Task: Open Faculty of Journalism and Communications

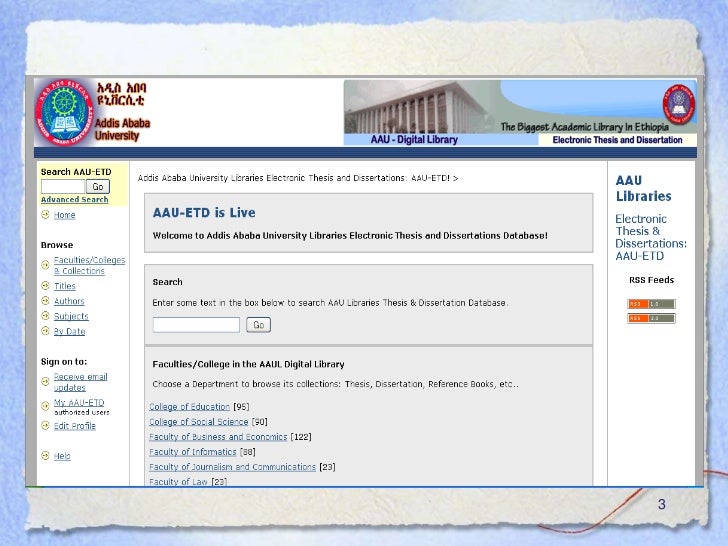Action: pos(233,467)
